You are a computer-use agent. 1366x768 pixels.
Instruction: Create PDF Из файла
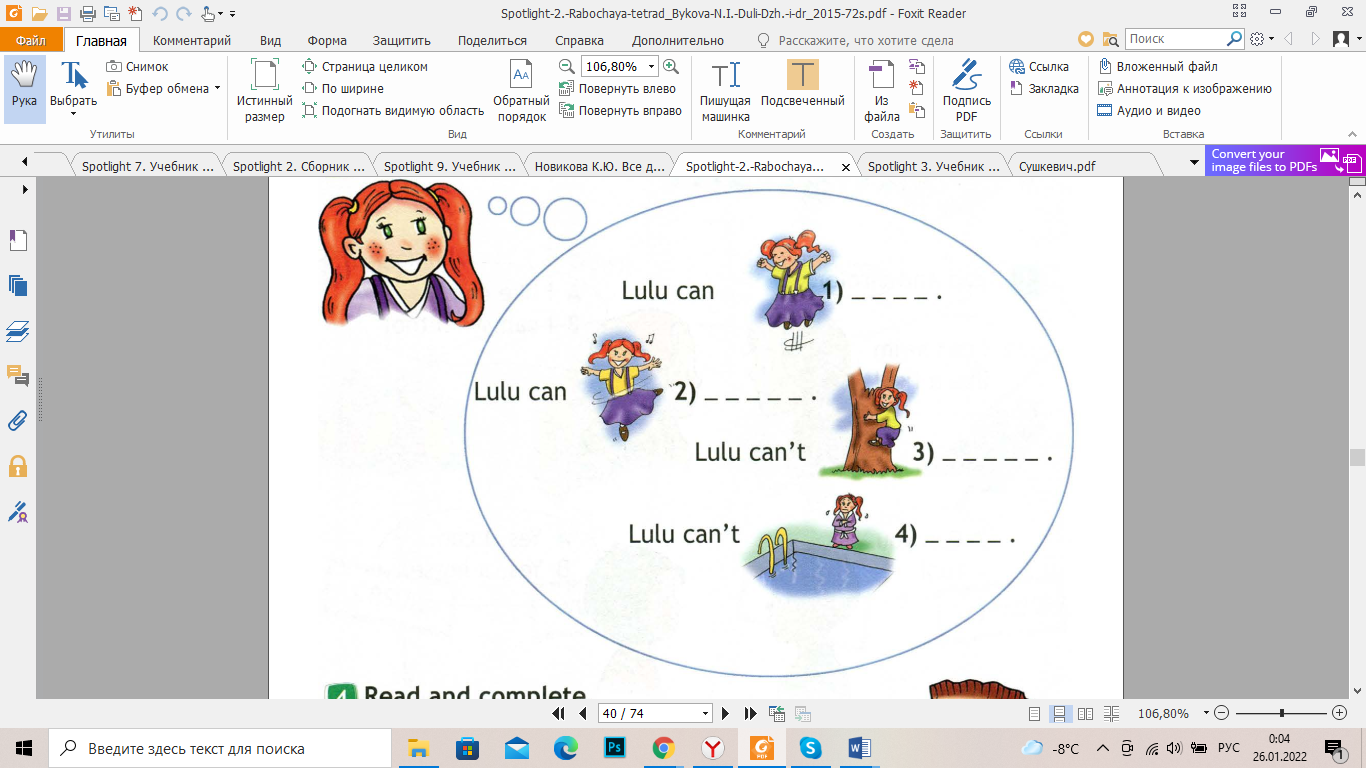(881, 91)
